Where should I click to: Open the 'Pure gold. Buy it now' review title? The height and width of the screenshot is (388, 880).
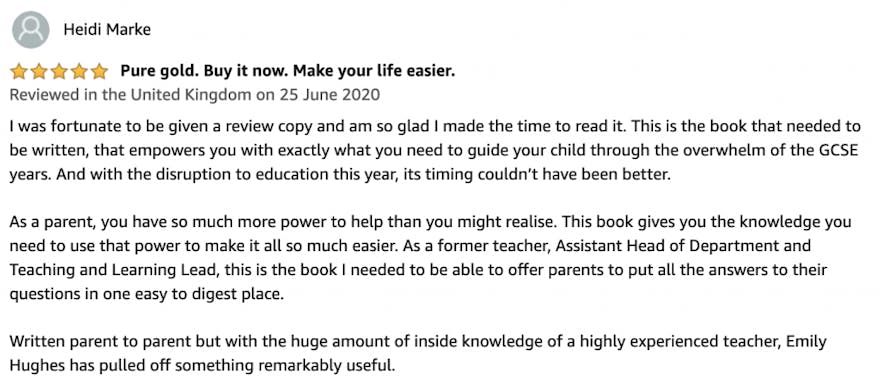tap(287, 71)
